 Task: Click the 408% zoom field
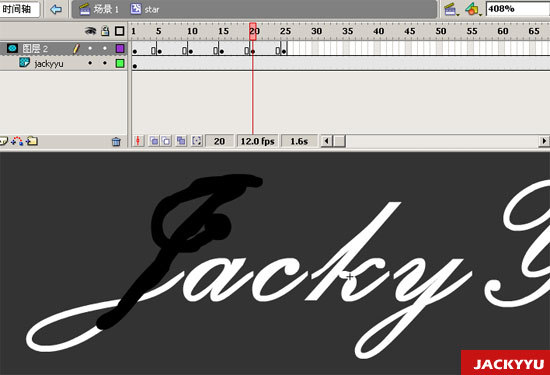coord(518,9)
